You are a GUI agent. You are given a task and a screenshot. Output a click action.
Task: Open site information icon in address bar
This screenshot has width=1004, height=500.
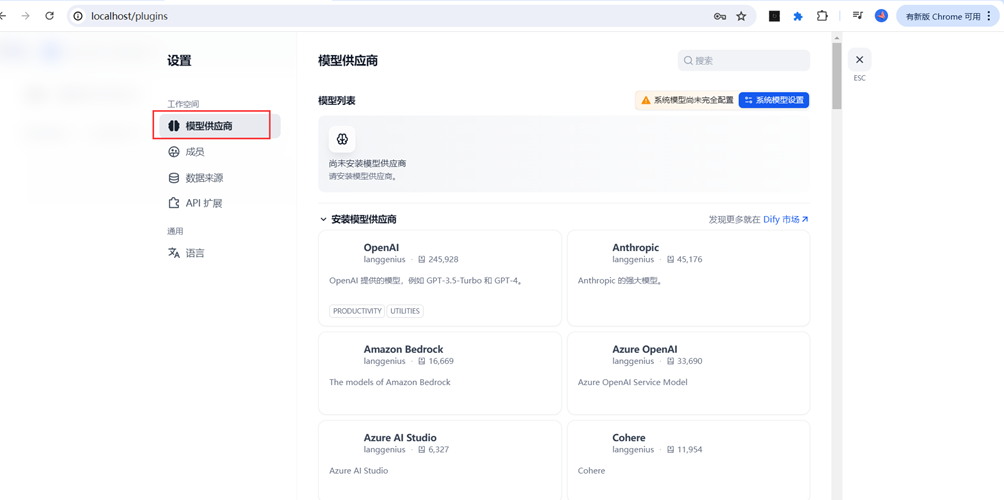[x=79, y=16]
